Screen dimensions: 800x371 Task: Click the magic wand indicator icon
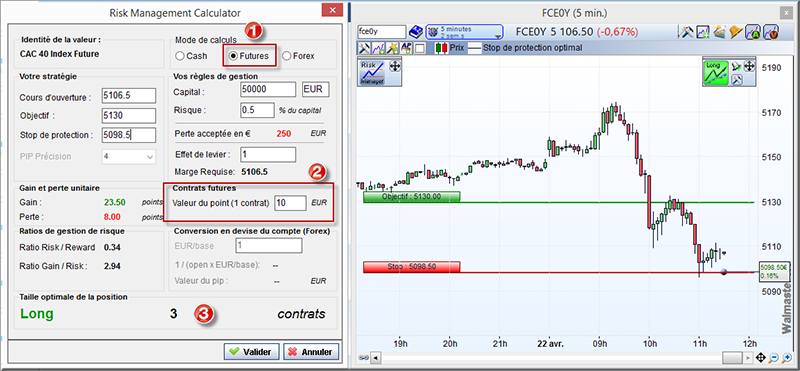pyautogui.click(x=392, y=48)
